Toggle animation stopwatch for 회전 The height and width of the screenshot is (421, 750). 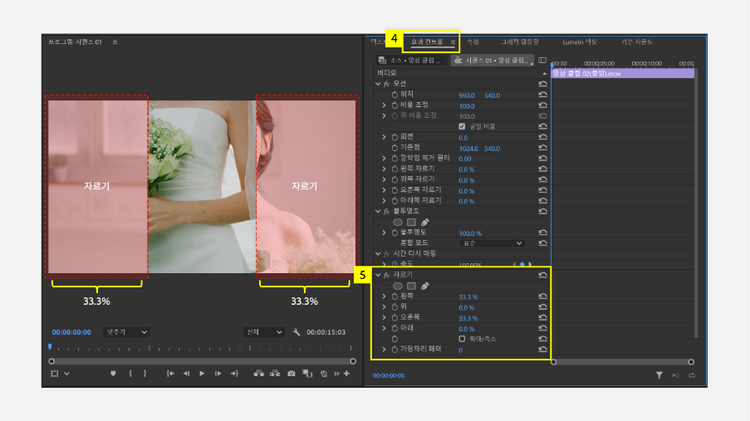click(x=395, y=137)
